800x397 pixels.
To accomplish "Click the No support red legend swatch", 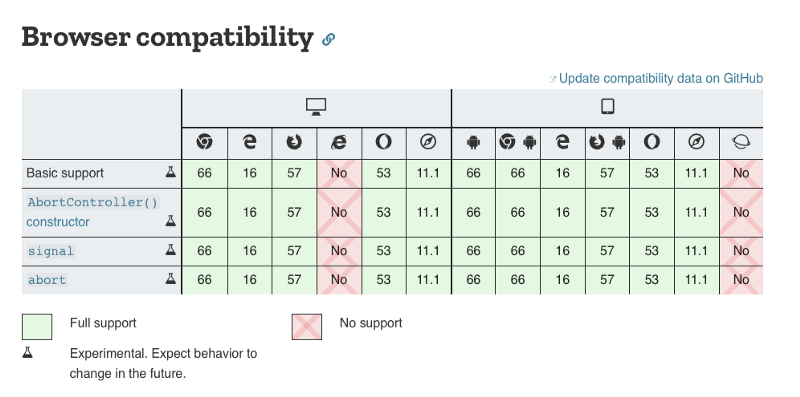I will point(307,327).
